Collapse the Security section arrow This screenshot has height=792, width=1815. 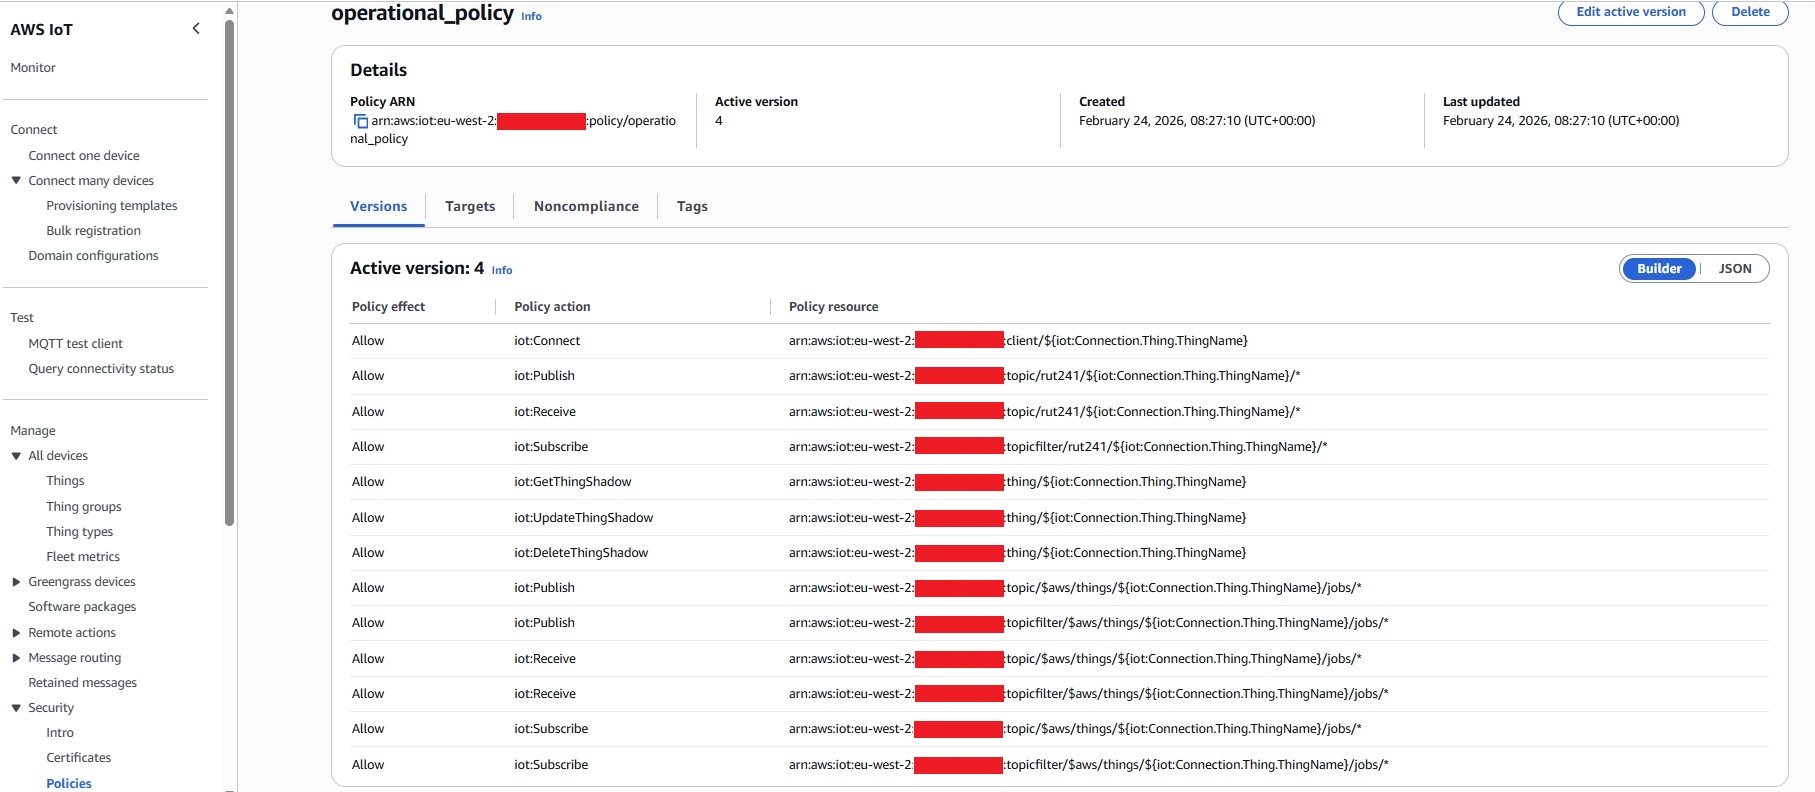pos(16,708)
